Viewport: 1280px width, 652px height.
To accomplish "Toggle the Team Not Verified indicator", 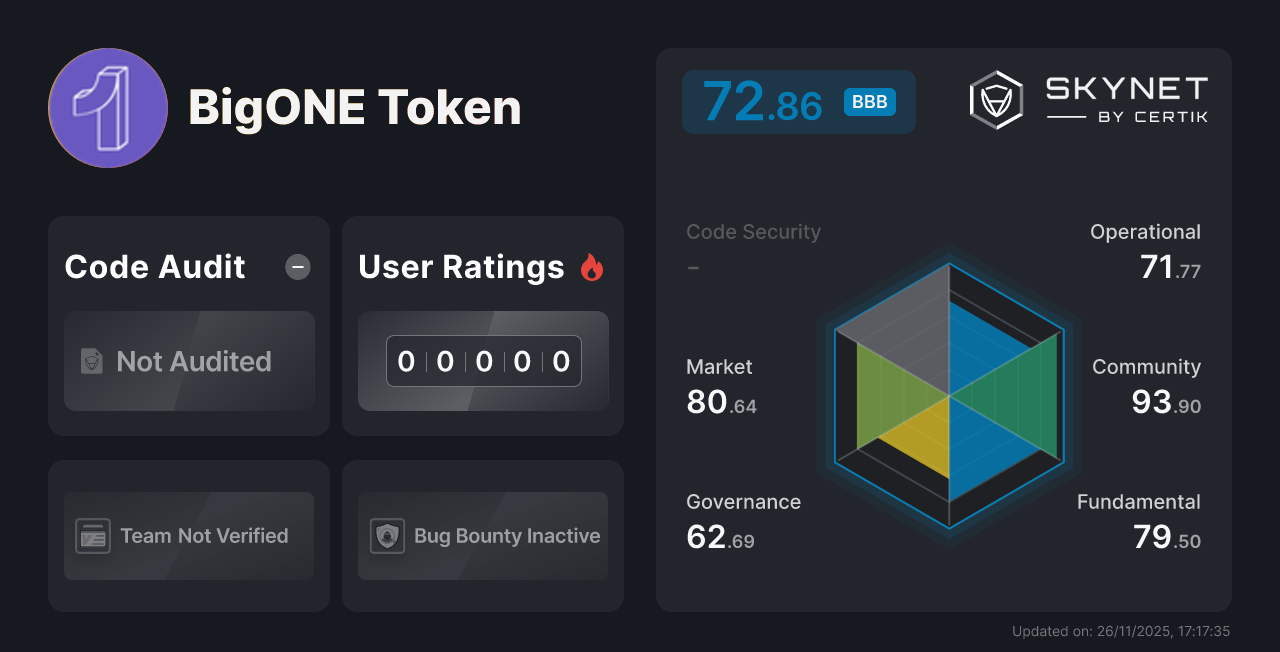I will pos(188,536).
